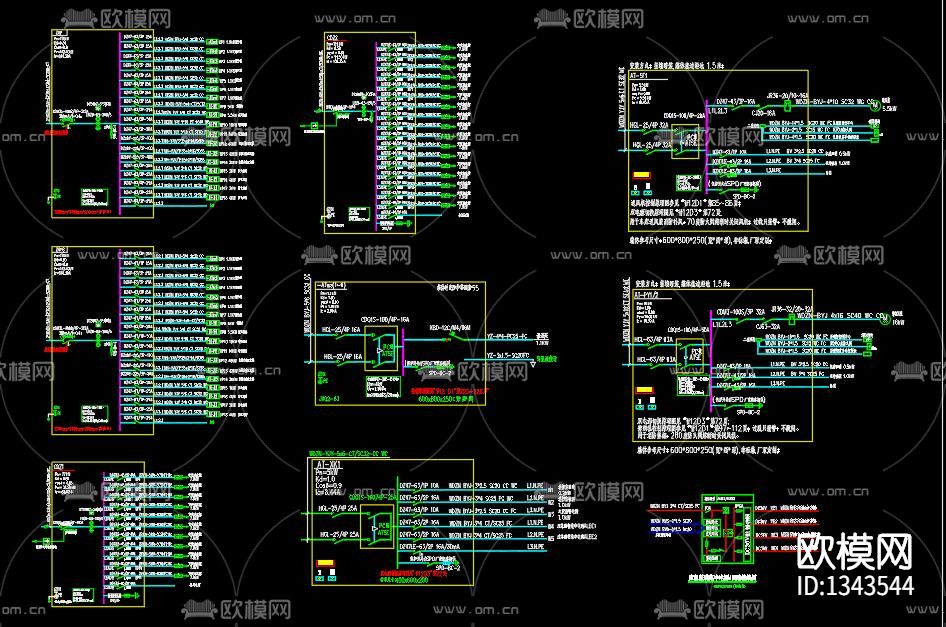Click the SPD-BC-2 label in AT-XK1 panel

coord(448,567)
